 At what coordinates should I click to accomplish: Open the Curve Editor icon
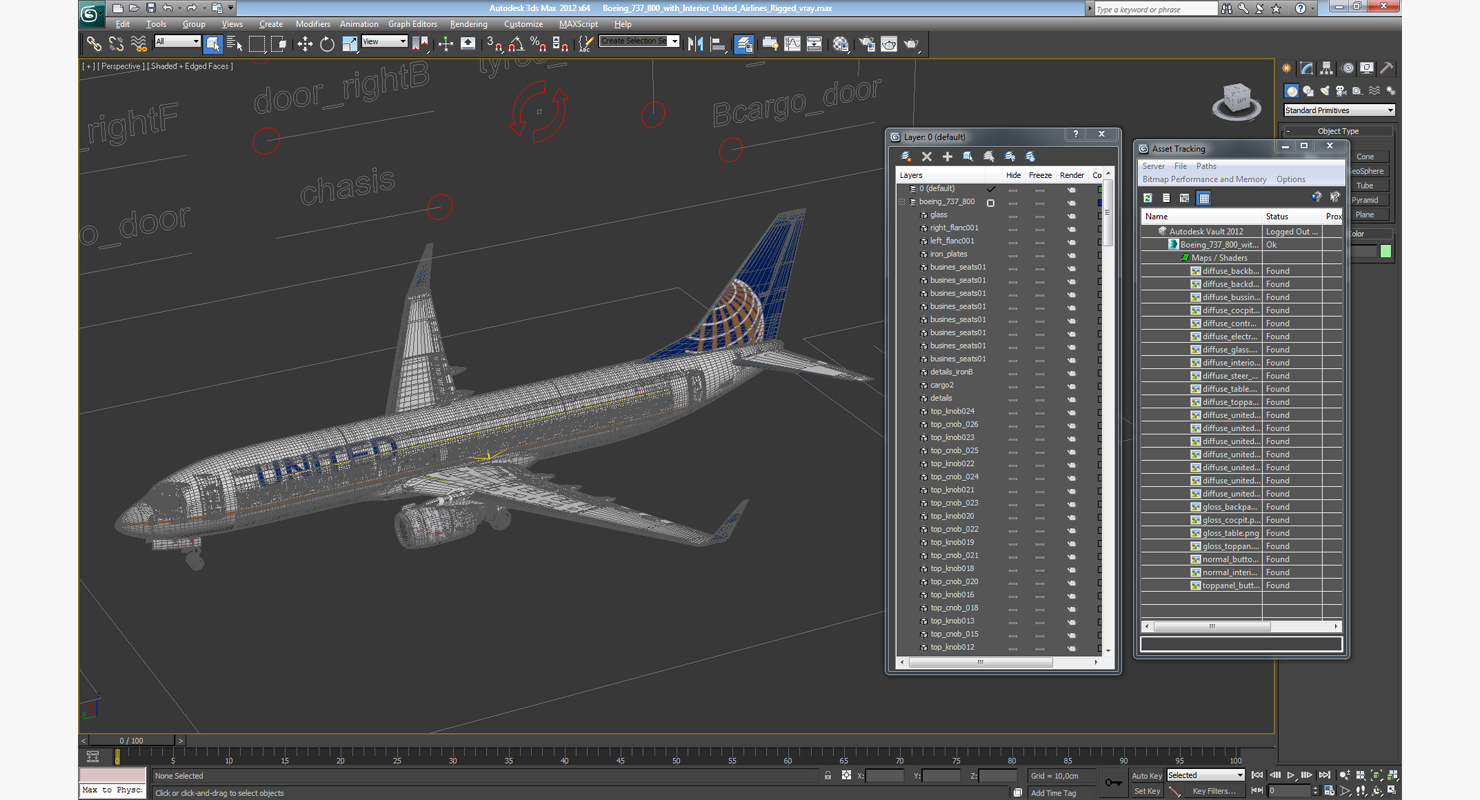(792, 44)
